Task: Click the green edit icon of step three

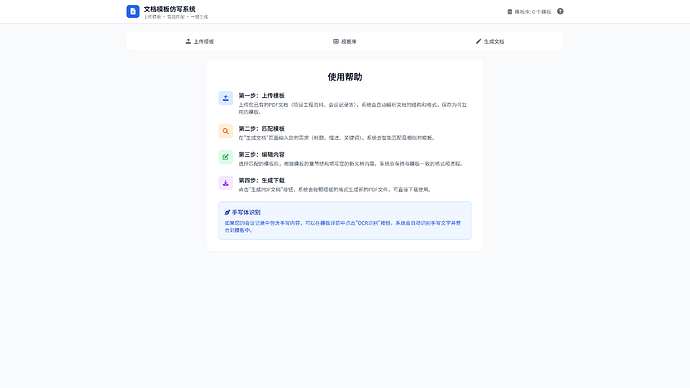Action: (226, 157)
